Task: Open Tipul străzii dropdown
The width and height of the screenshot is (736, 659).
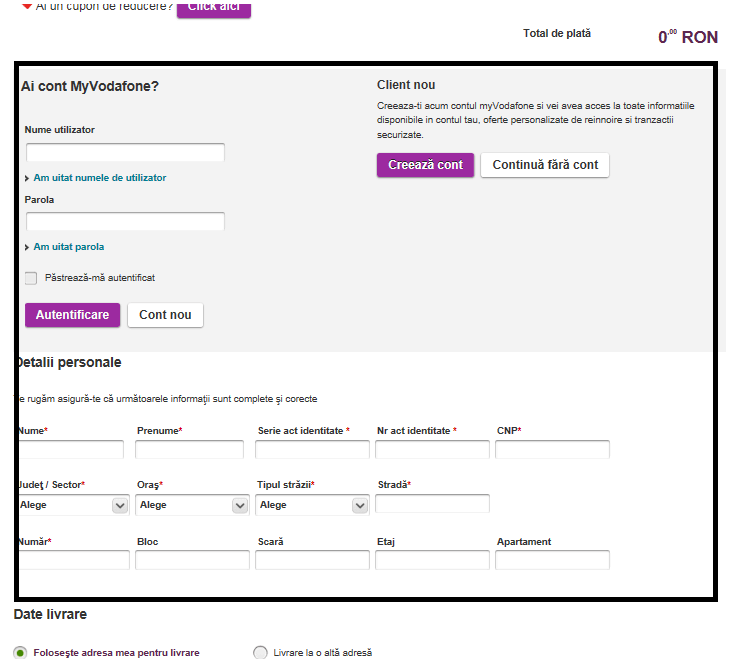Action: tap(312, 505)
